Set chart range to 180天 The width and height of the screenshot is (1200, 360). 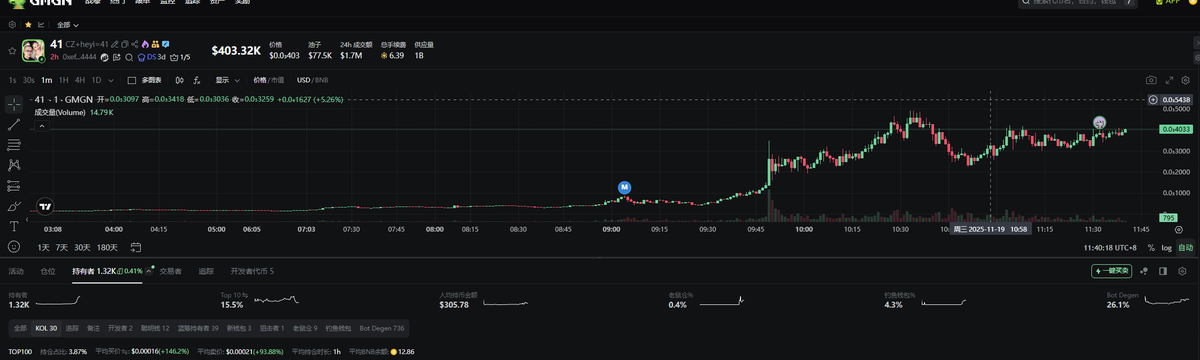click(x=106, y=247)
